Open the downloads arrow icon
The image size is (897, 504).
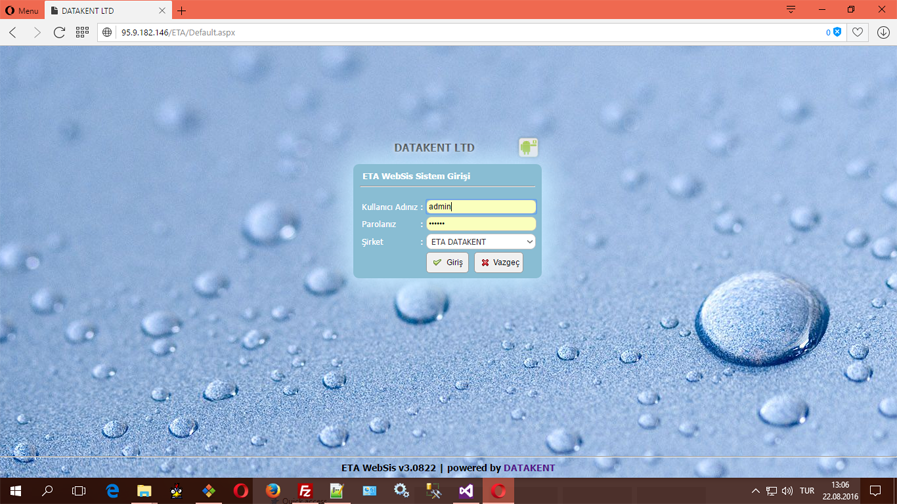tap(883, 33)
